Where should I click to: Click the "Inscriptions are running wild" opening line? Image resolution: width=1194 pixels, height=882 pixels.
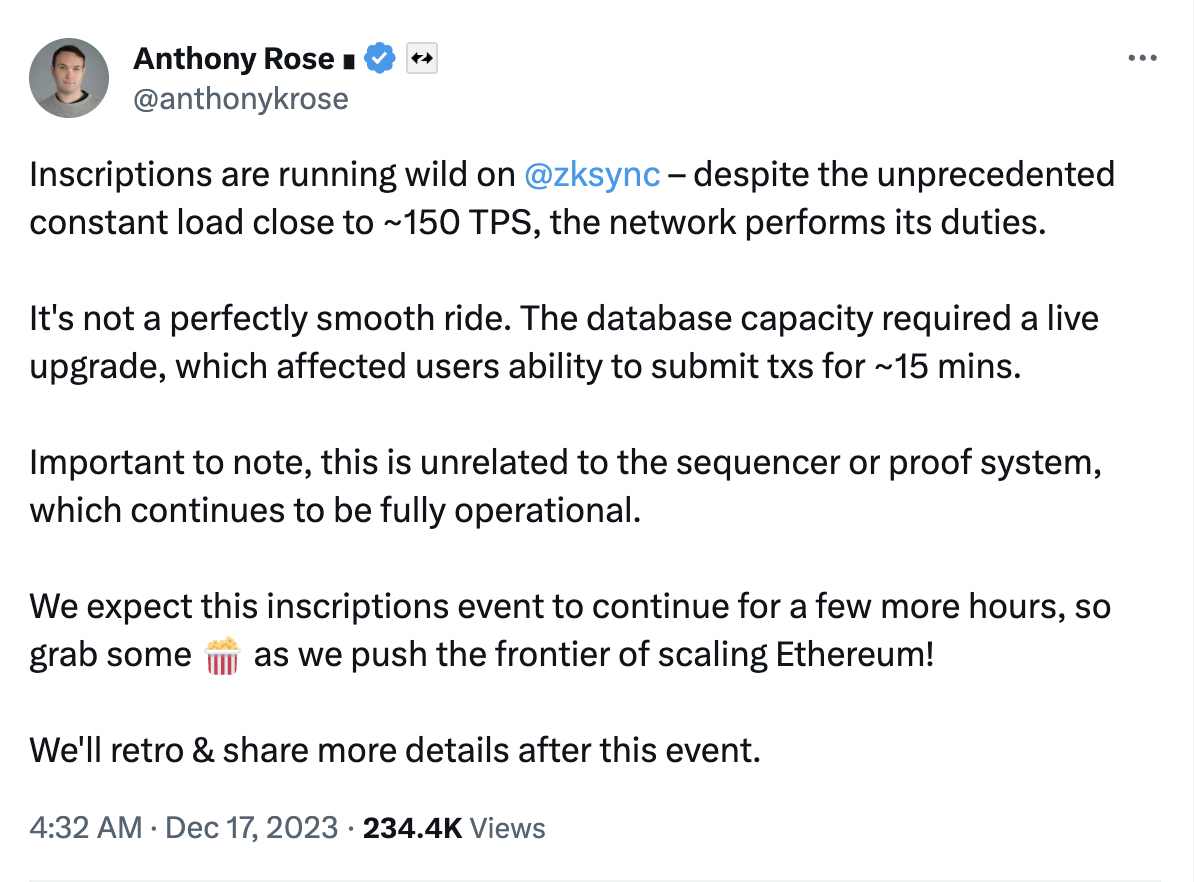pos(270,174)
